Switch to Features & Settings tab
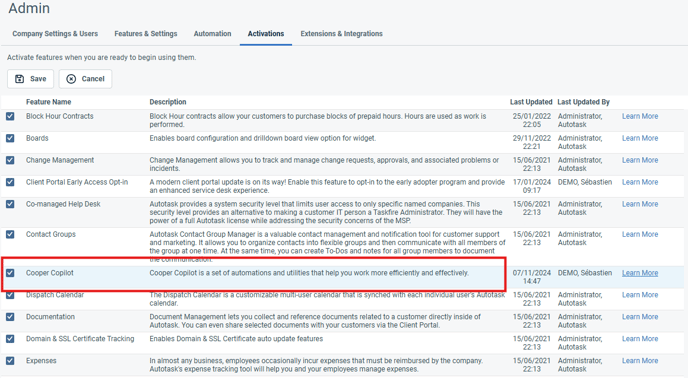Viewport: 688px width, 378px height. coord(146,34)
